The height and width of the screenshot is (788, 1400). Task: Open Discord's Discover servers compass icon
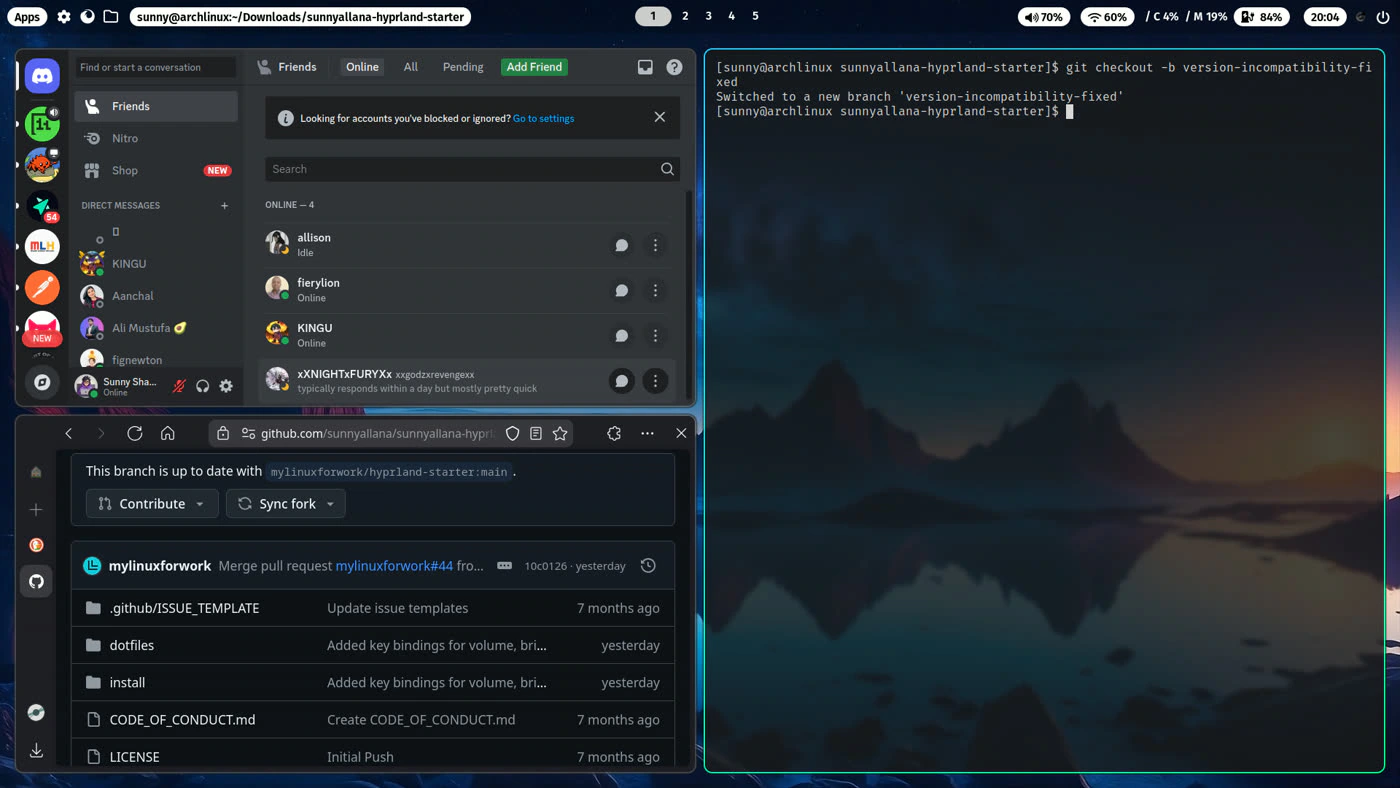[42, 382]
